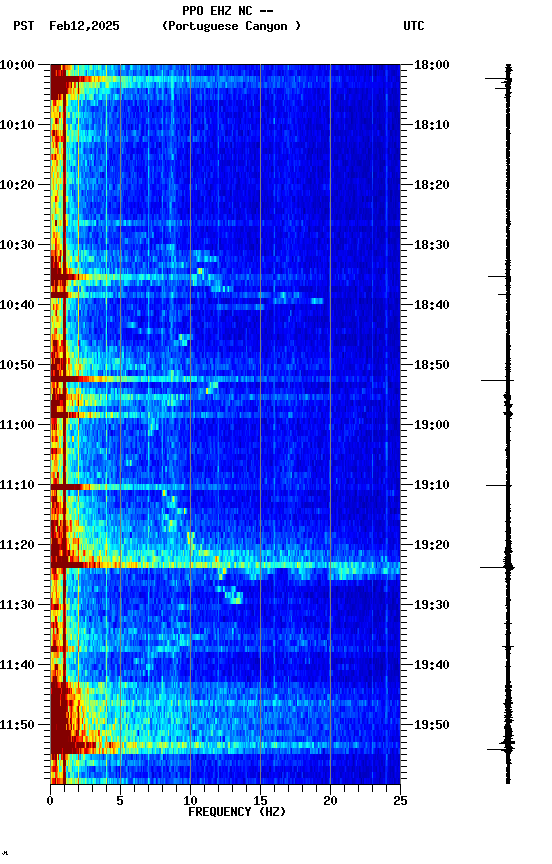The image size is (552, 864).
Task: Click the UTC time label '18:50'
Action: tap(432, 365)
